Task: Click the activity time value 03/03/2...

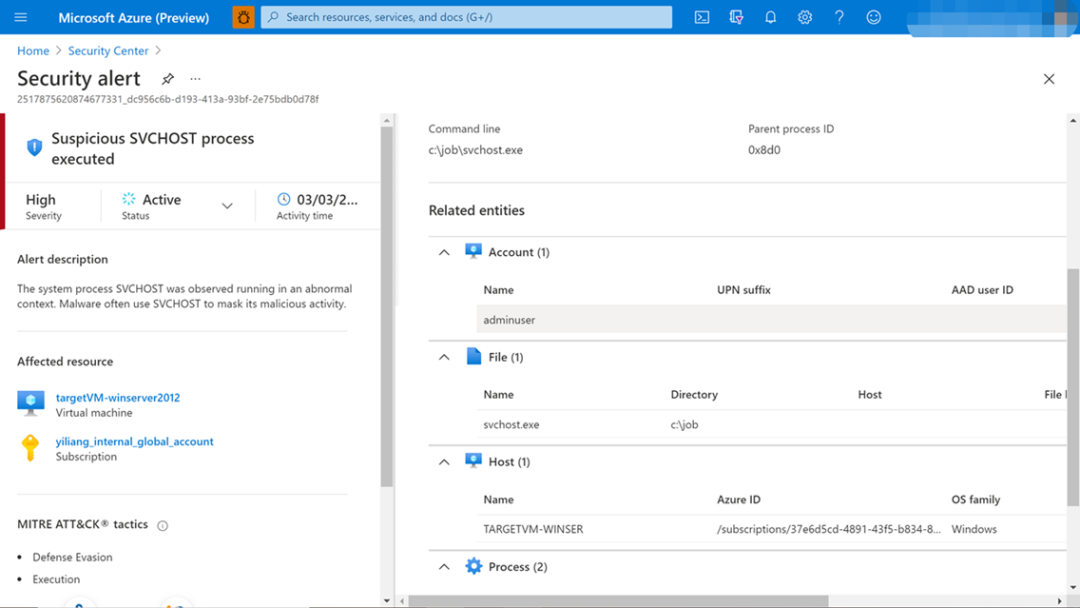Action: click(327, 200)
